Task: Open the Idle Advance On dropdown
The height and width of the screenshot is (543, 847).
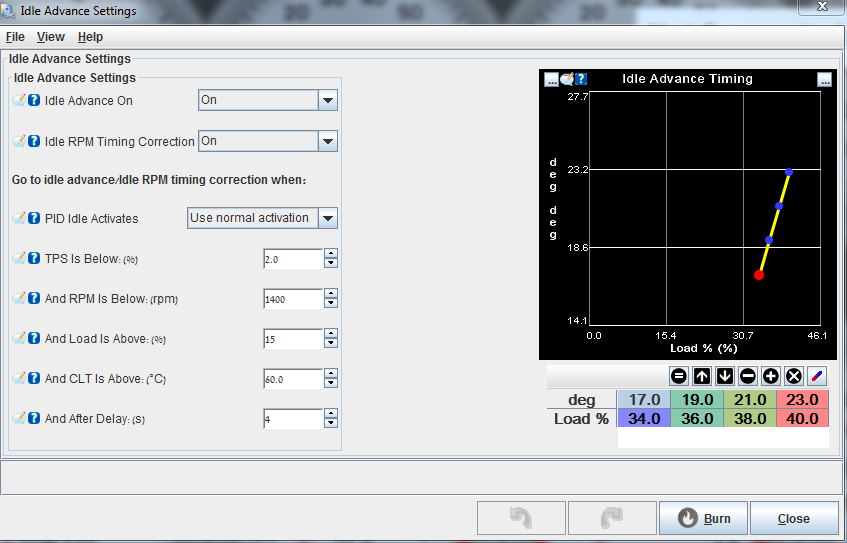Action: 328,100
